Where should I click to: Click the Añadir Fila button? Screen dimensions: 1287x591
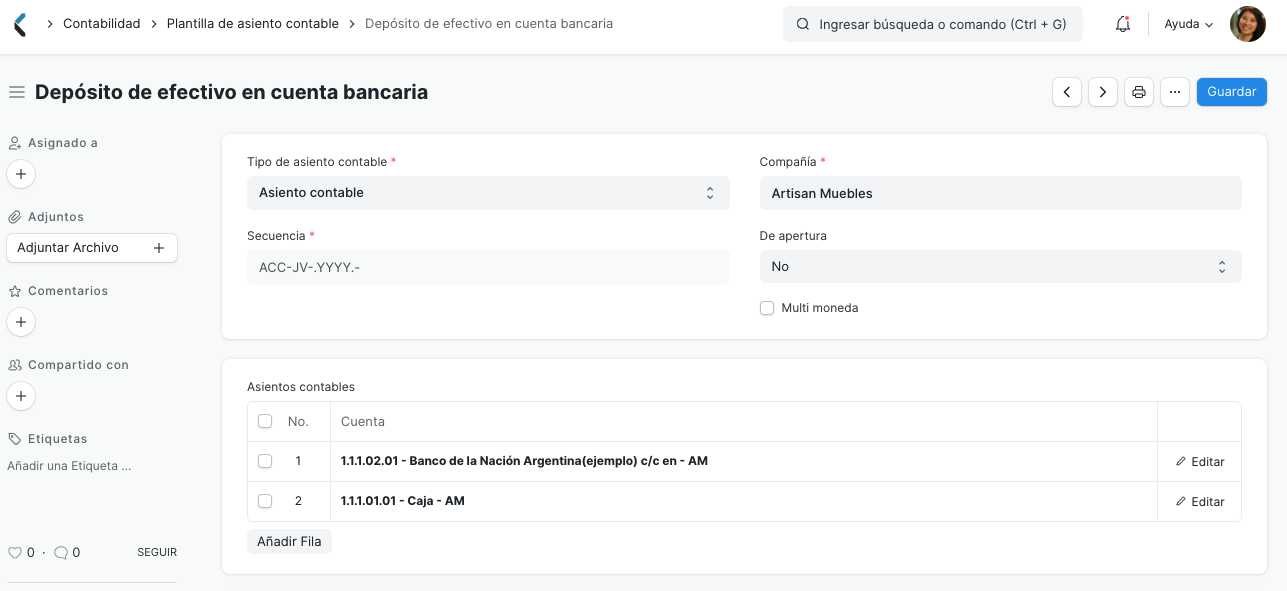(289, 541)
